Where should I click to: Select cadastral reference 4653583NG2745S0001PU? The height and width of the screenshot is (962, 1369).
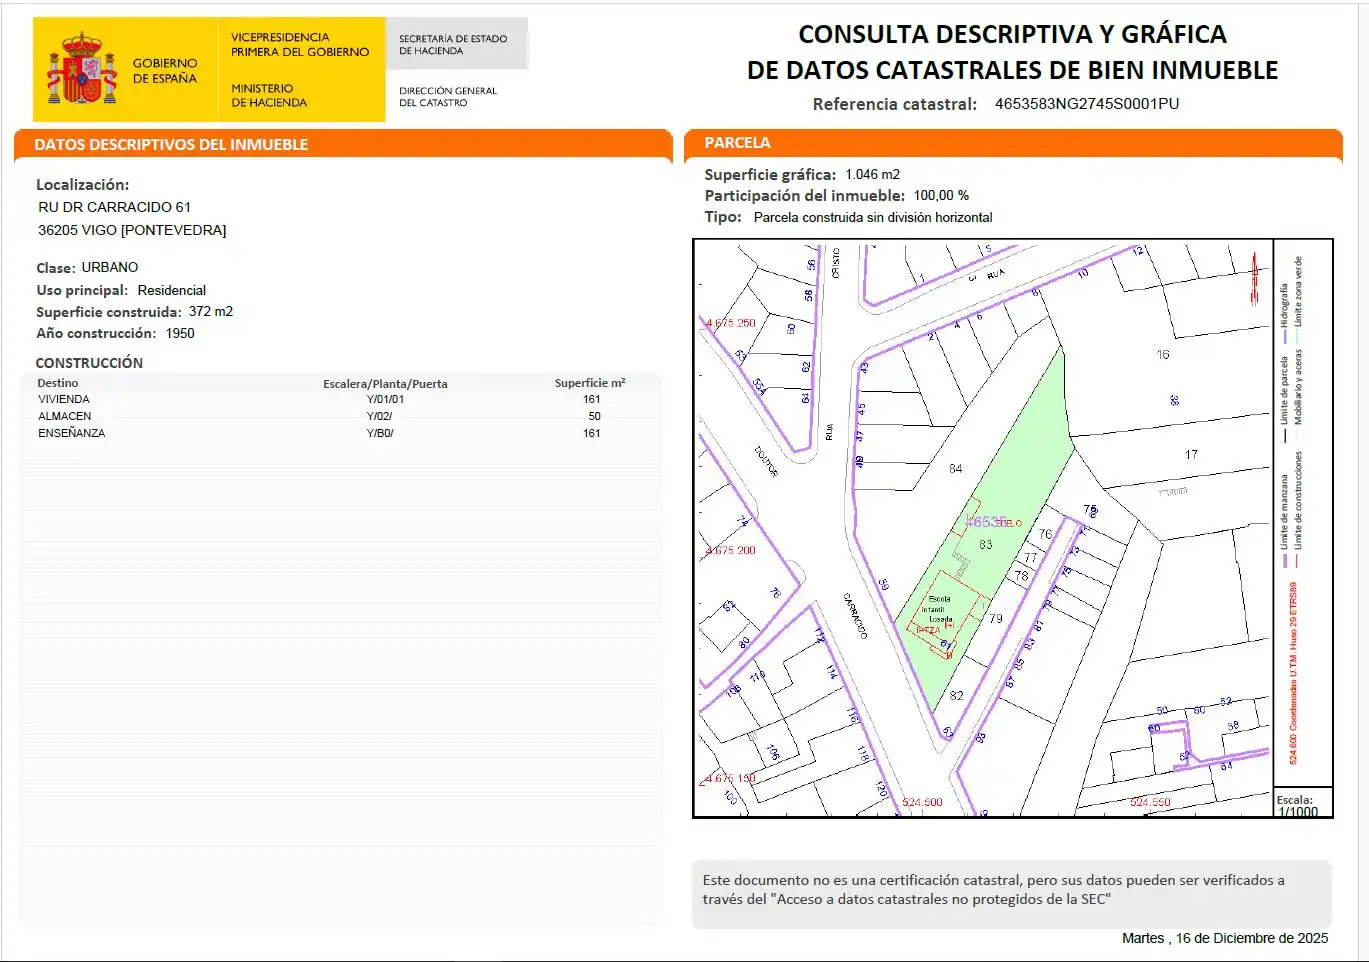coord(1087,104)
